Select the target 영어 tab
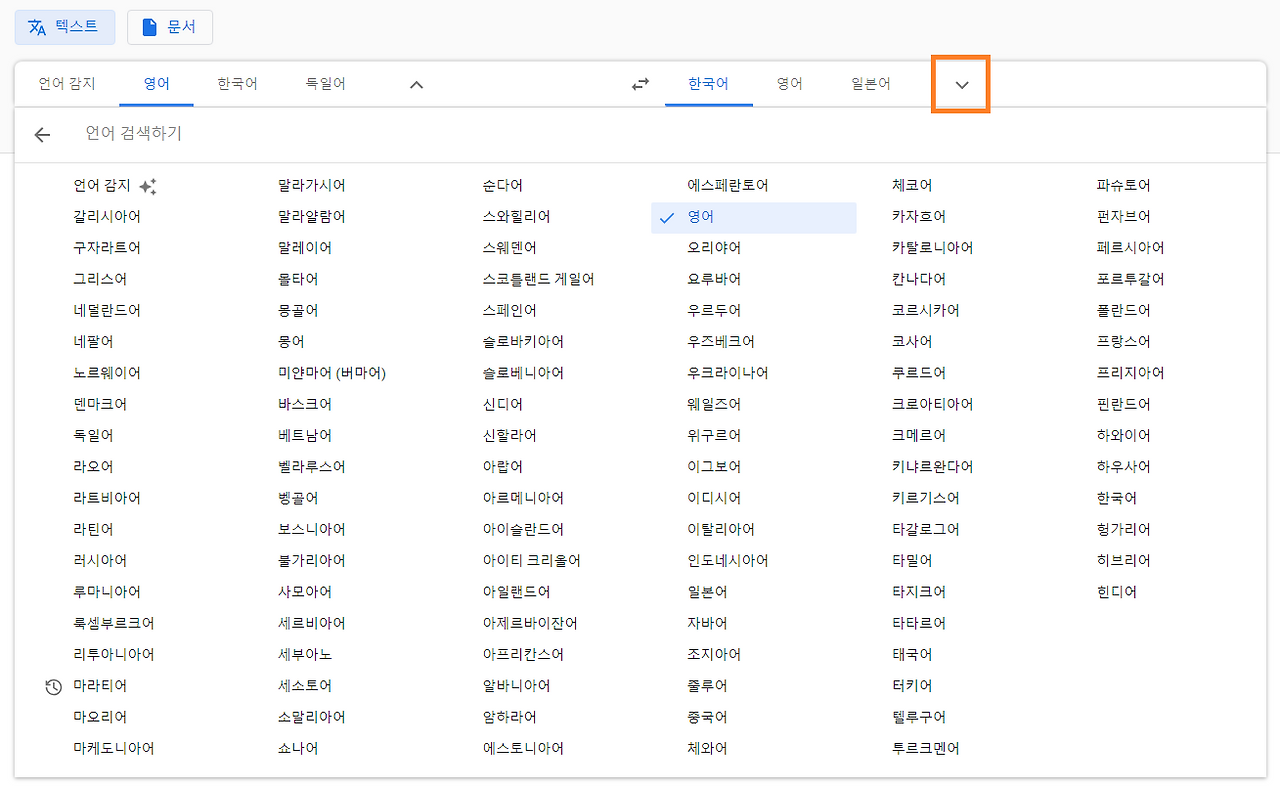 tap(790, 84)
